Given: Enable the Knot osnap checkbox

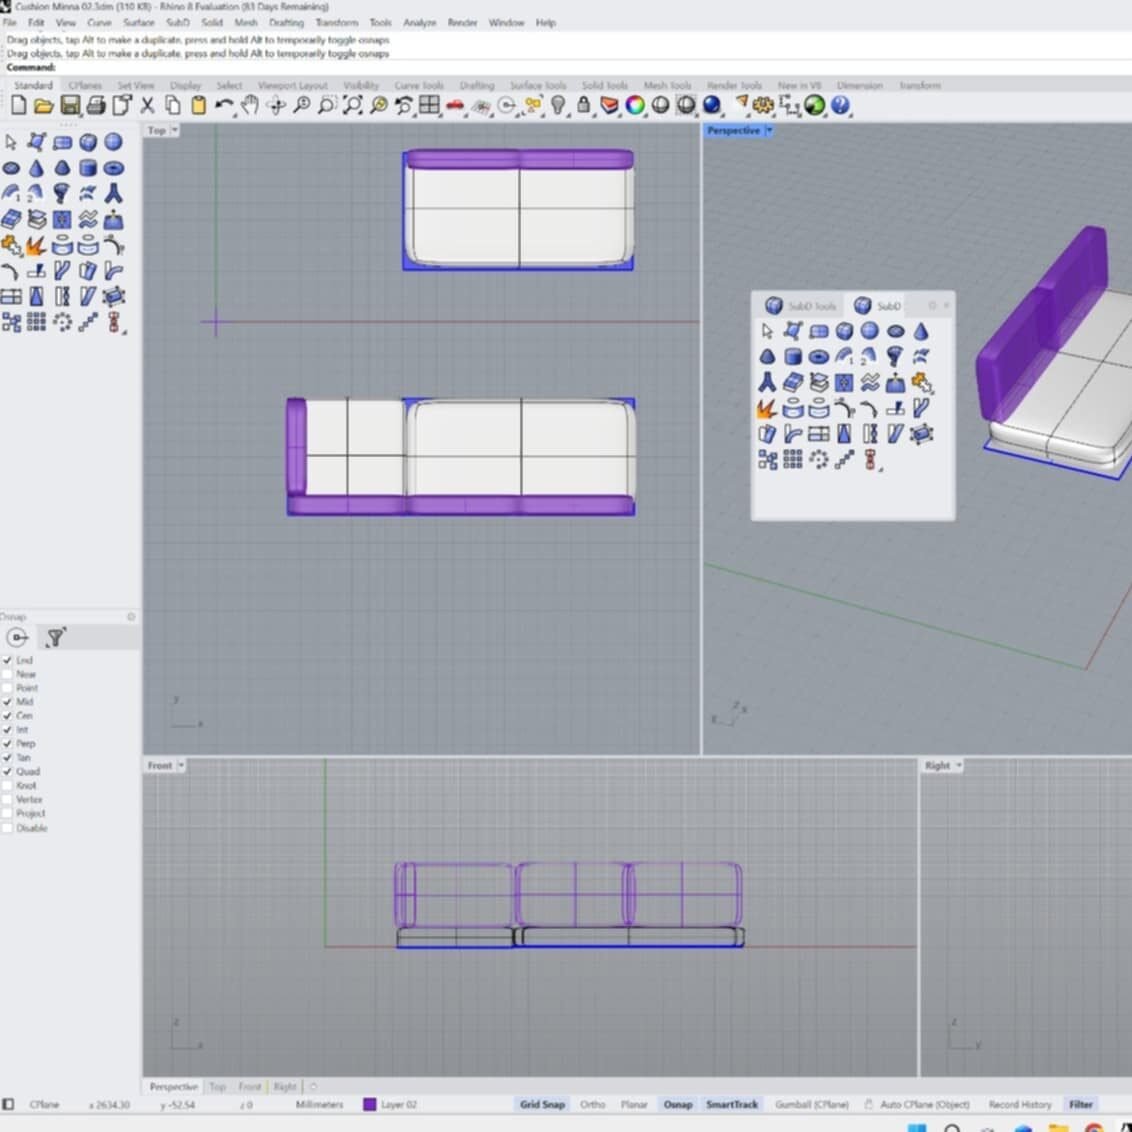Looking at the screenshot, I should (x=8, y=785).
